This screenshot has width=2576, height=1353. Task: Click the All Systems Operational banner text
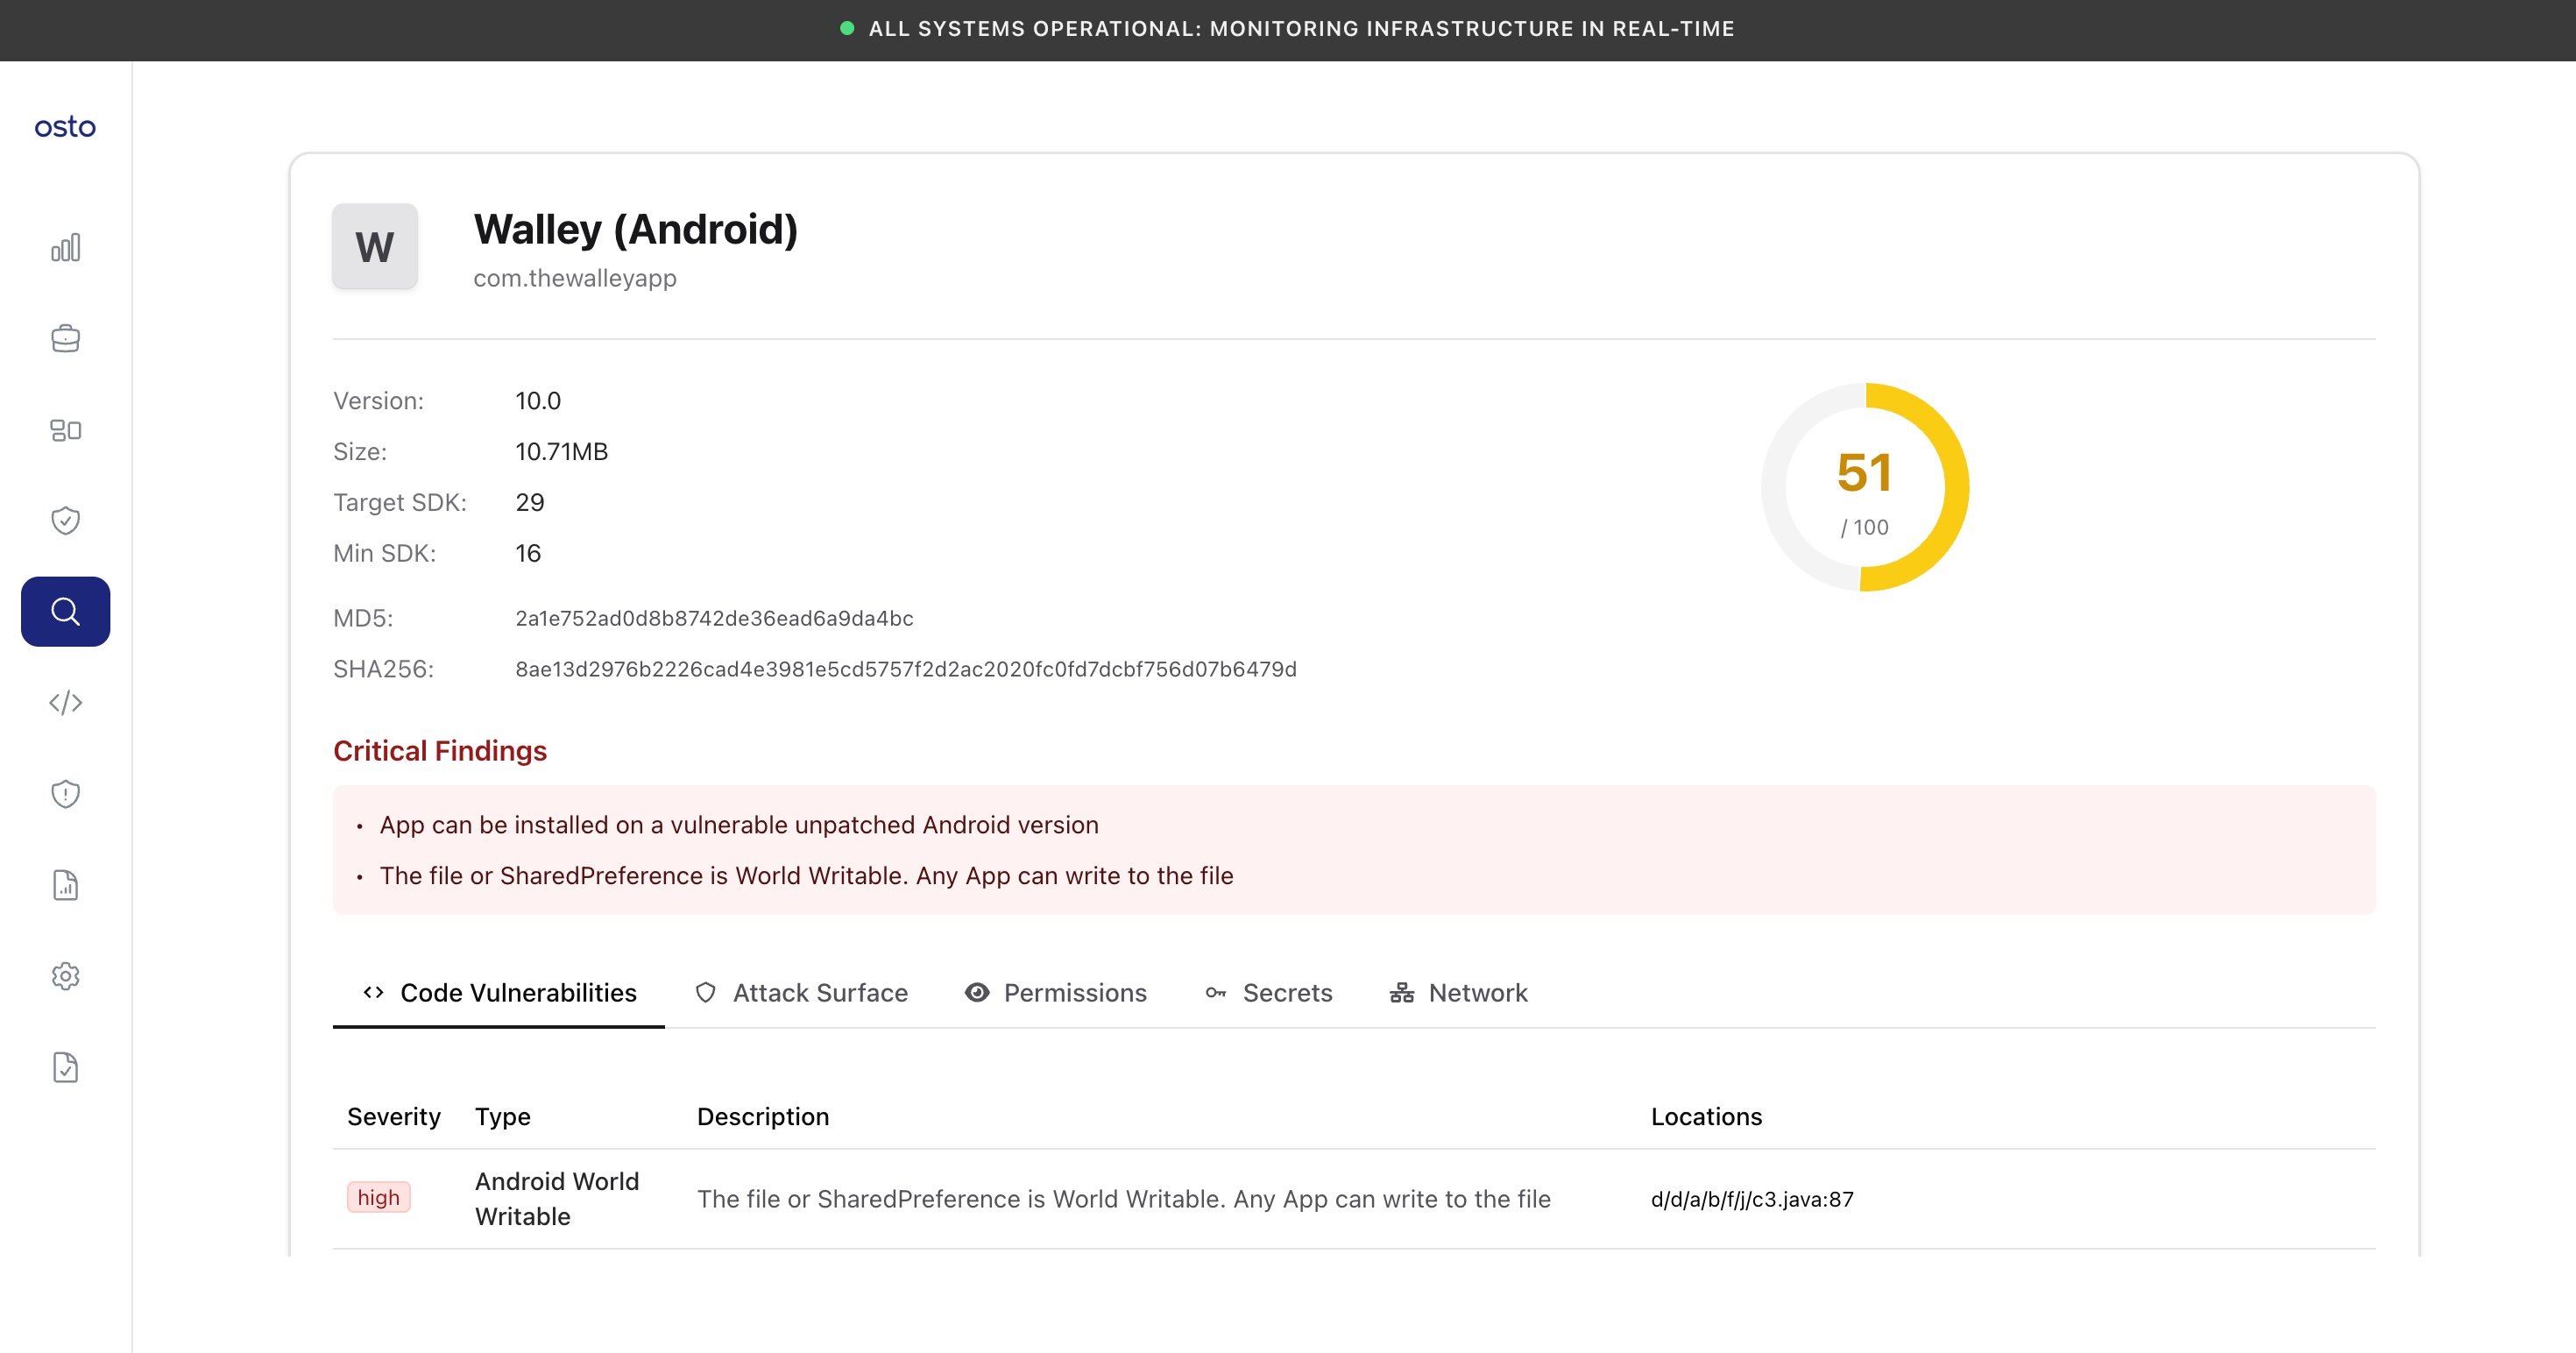[1302, 29]
